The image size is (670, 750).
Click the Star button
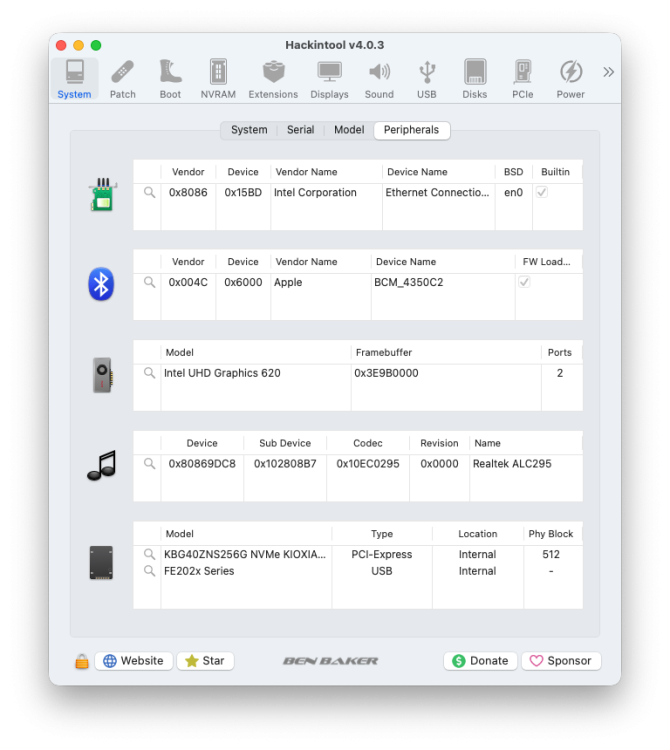(205, 661)
